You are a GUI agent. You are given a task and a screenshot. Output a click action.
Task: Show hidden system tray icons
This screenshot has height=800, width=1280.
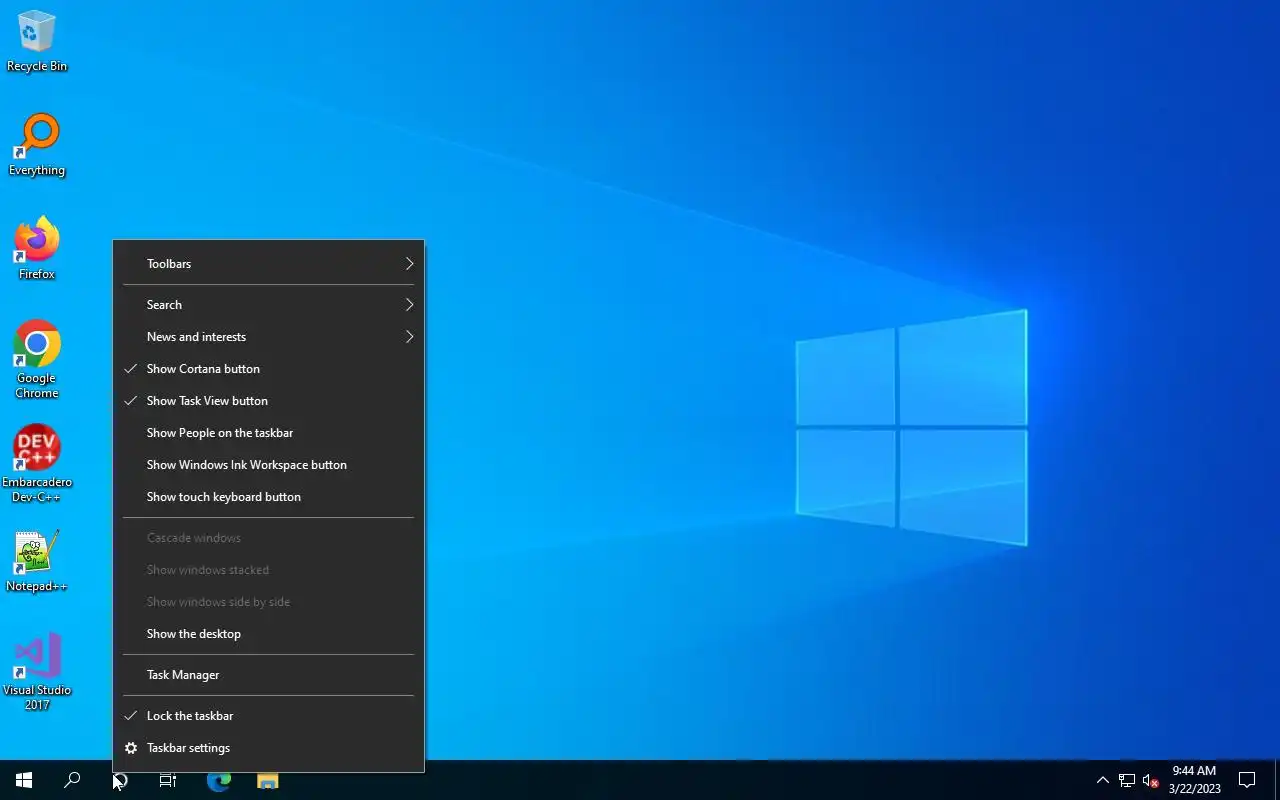(1102, 780)
